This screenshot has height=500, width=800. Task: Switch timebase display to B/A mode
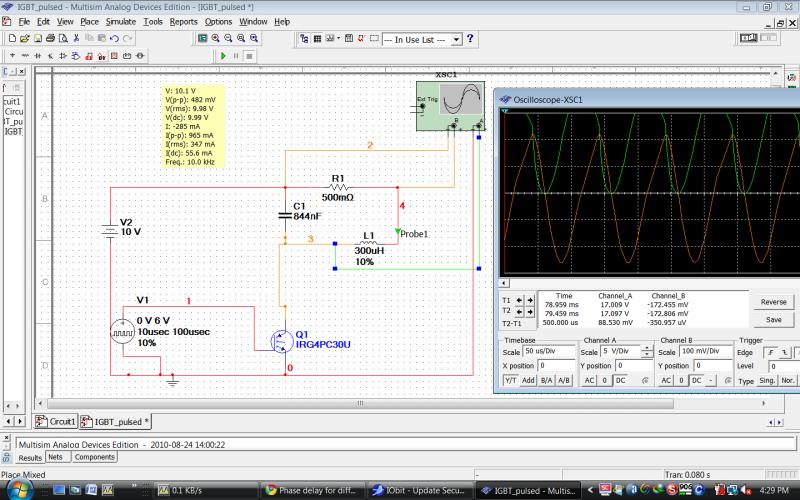click(x=546, y=381)
